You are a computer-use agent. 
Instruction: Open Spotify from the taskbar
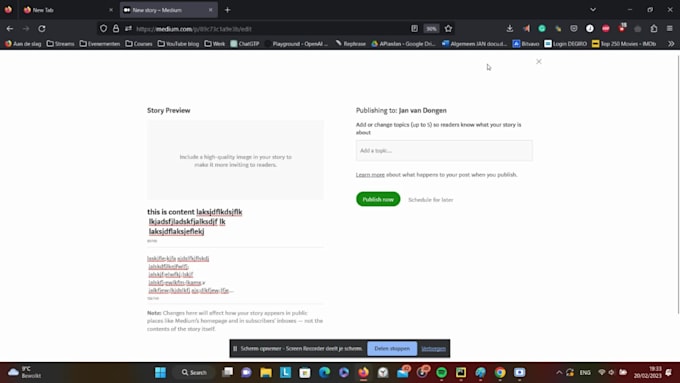pos(441,373)
